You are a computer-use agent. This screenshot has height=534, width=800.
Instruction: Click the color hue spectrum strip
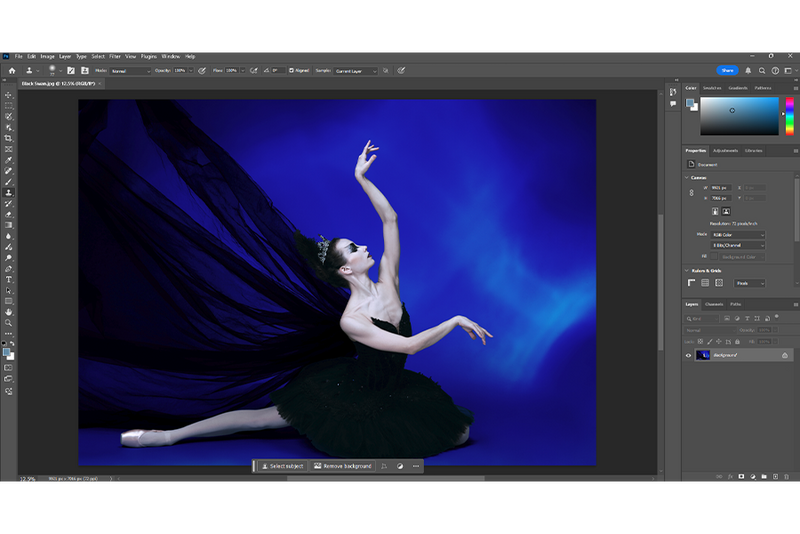point(789,116)
